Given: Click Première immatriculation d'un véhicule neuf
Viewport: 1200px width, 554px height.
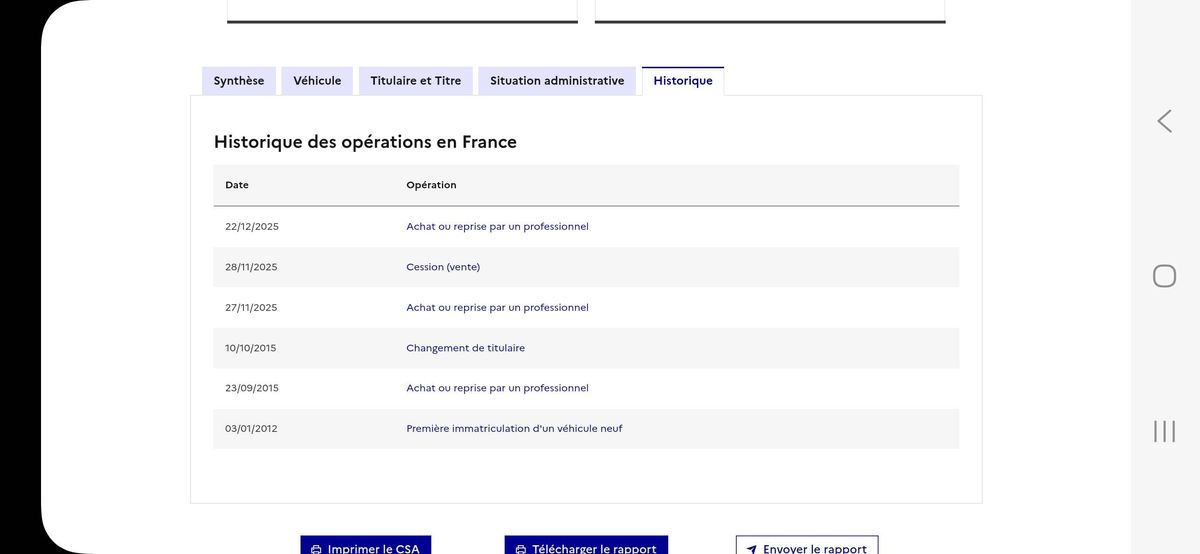Looking at the screenshot, I should pyautogui.click(x=514, y=429).
